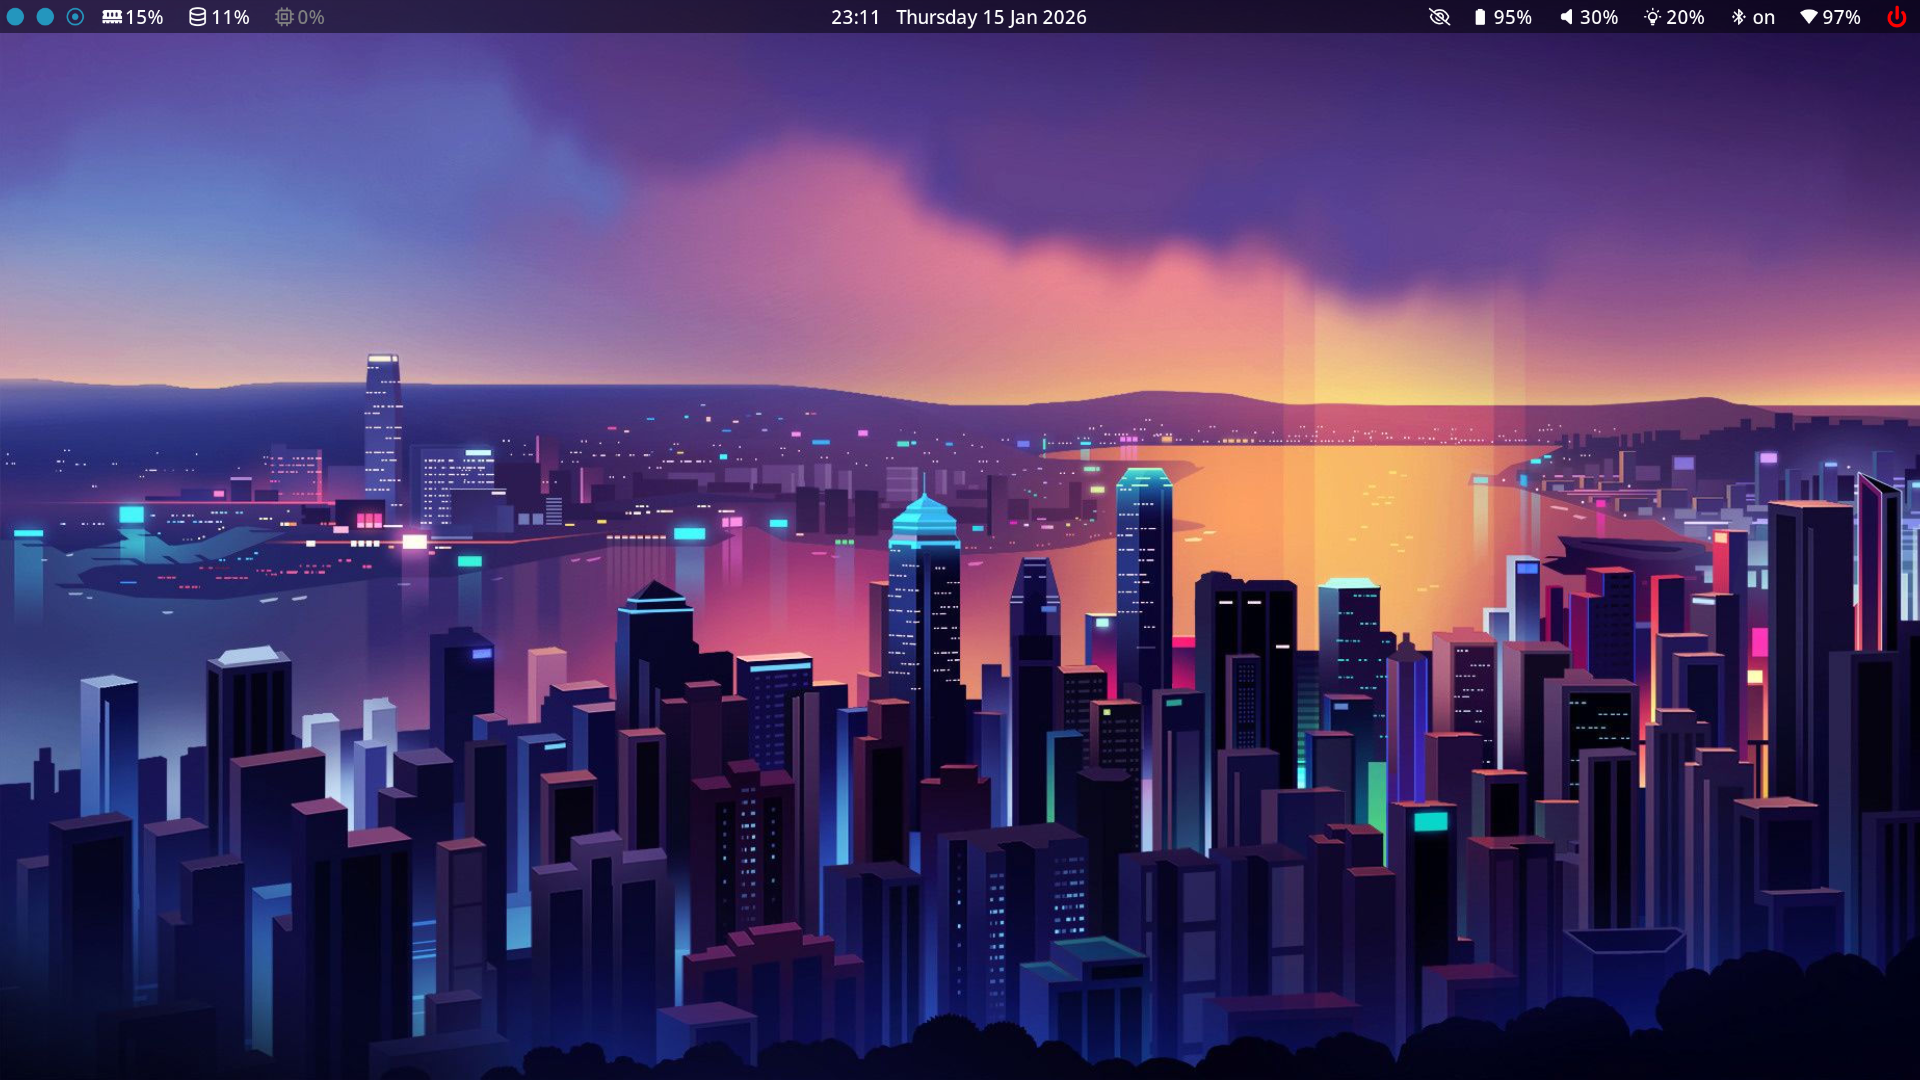1920x1080 pixels.
Task: Mute audio via the speaker icon
Action: [x=1566, y=17]
